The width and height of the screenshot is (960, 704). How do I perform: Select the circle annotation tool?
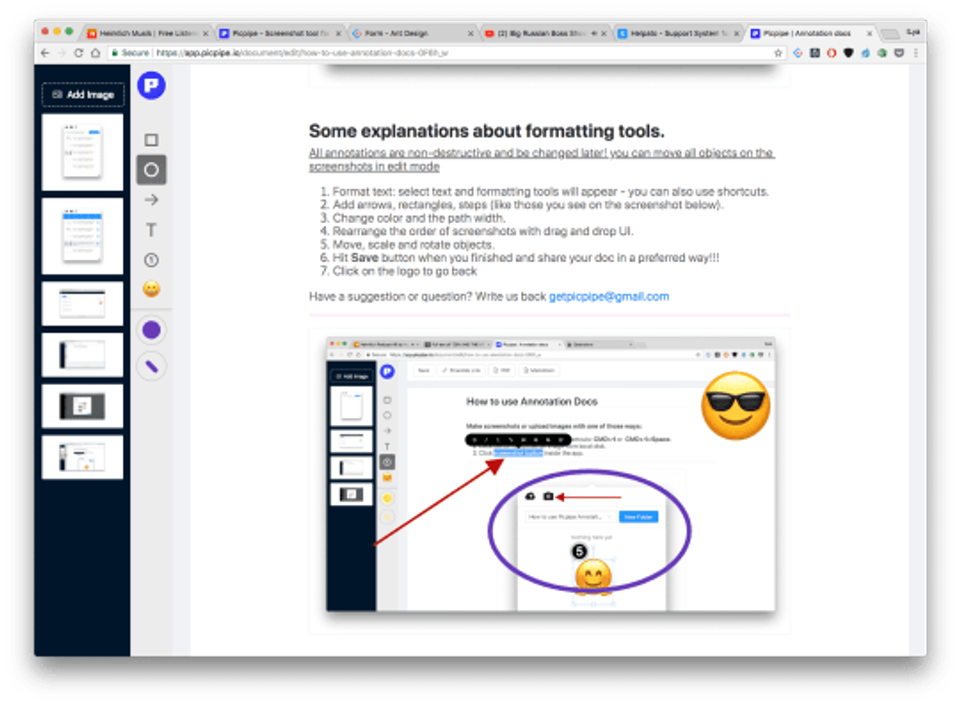click(151, 170)
